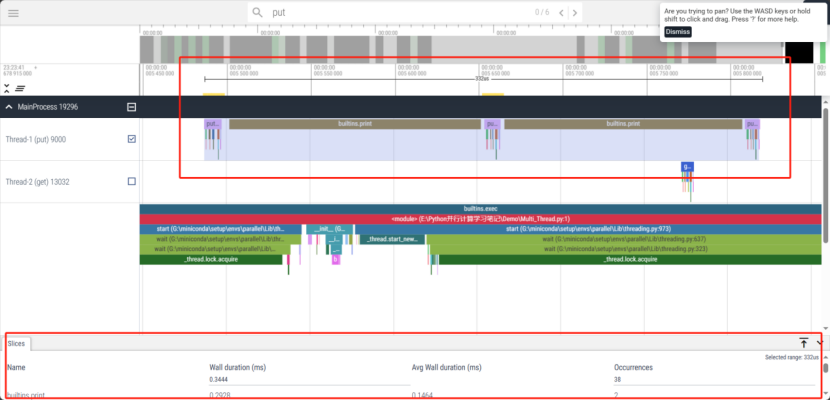The width and height of the screenshot is (831, 400).
Task: Sort by Occurrences column header
Action: click(x=633, y=367)
